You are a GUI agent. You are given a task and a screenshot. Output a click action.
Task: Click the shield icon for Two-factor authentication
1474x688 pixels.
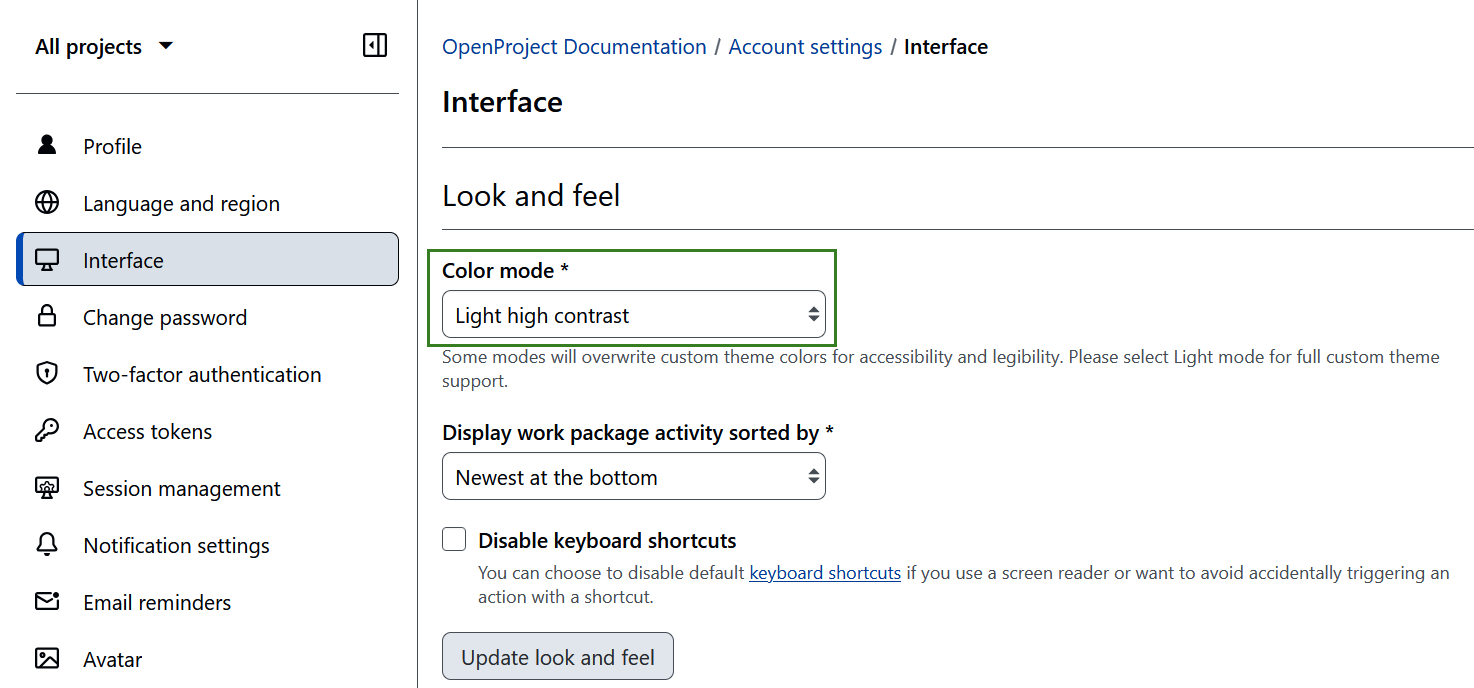46,374
